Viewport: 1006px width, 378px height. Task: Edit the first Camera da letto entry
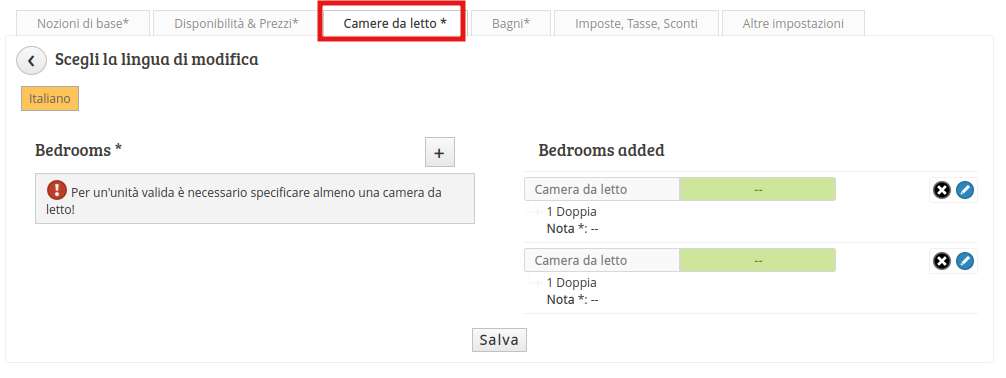click(964, 190)
